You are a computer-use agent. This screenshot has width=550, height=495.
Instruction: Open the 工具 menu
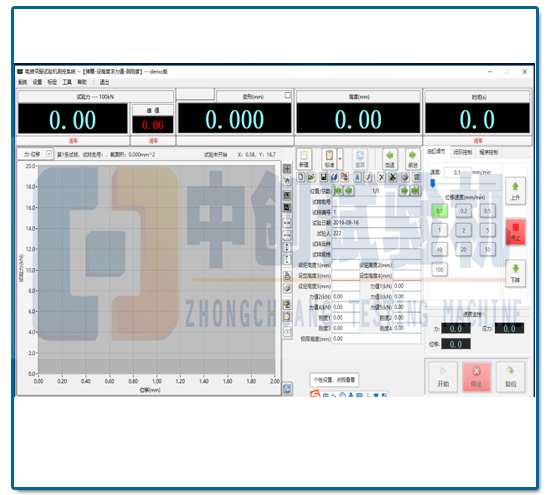pyautogui.click(x=67, y=82)
